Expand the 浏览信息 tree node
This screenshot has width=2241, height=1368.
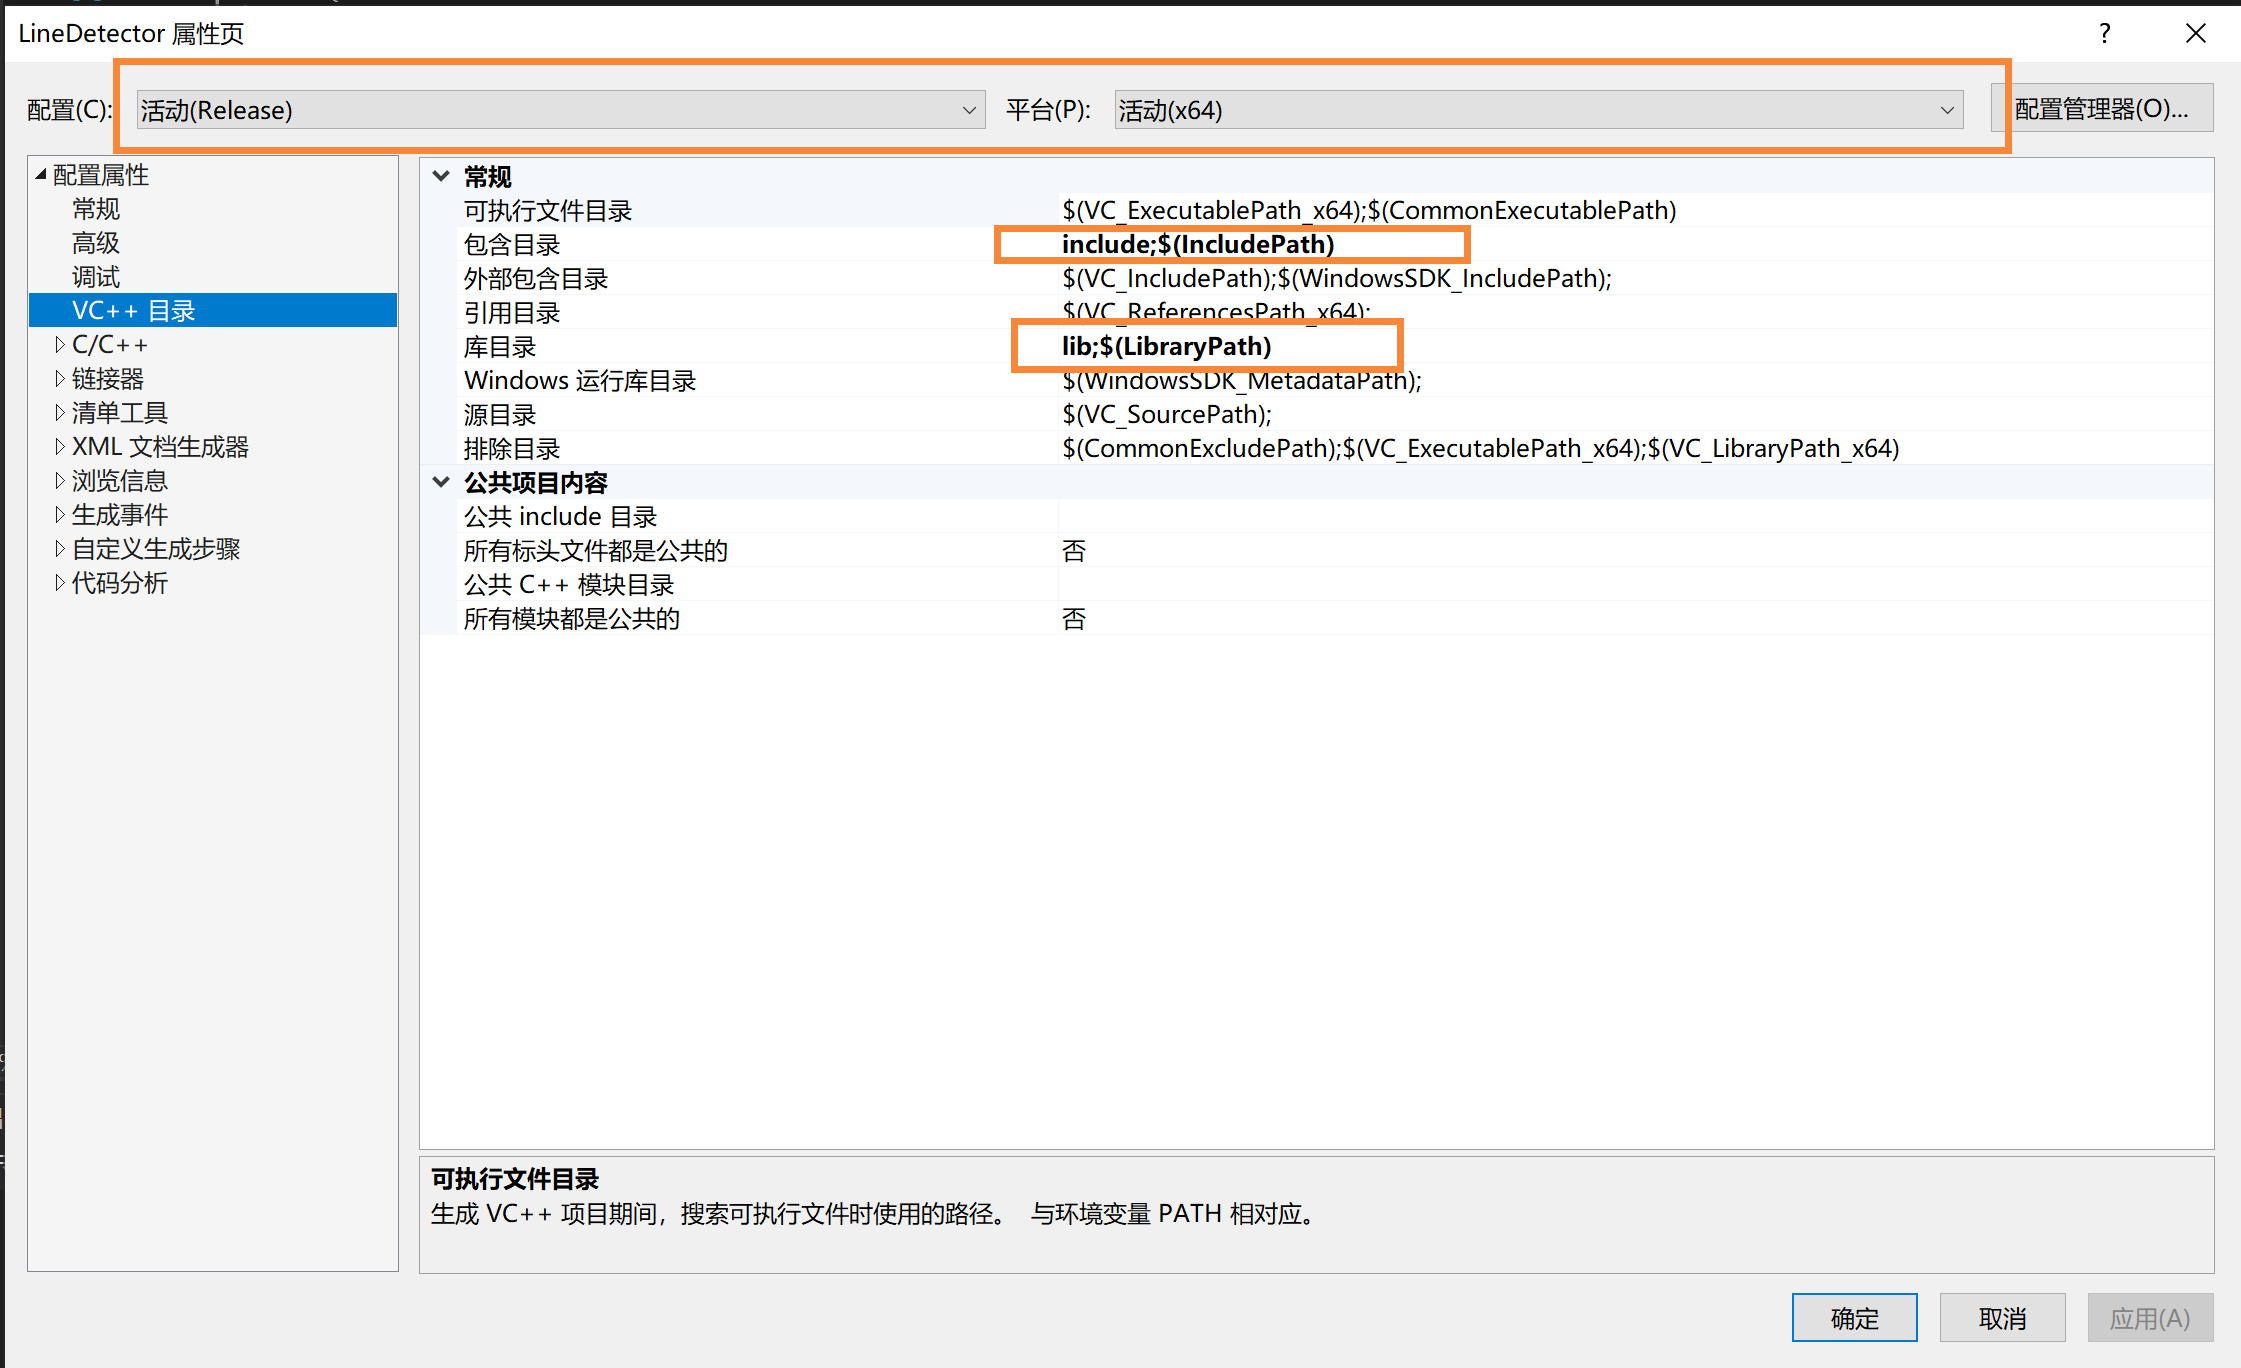tap(59, 481)
